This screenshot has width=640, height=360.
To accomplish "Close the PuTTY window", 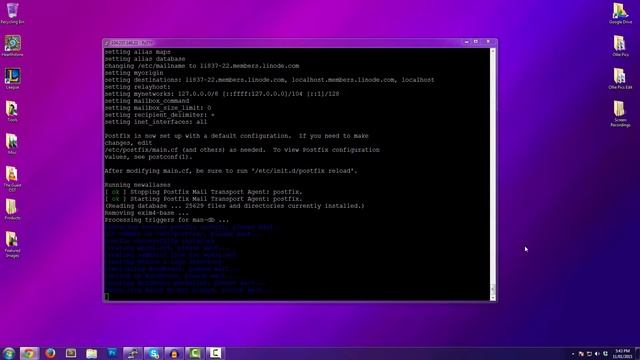I will pyautogui.click(x=488, y=42).
